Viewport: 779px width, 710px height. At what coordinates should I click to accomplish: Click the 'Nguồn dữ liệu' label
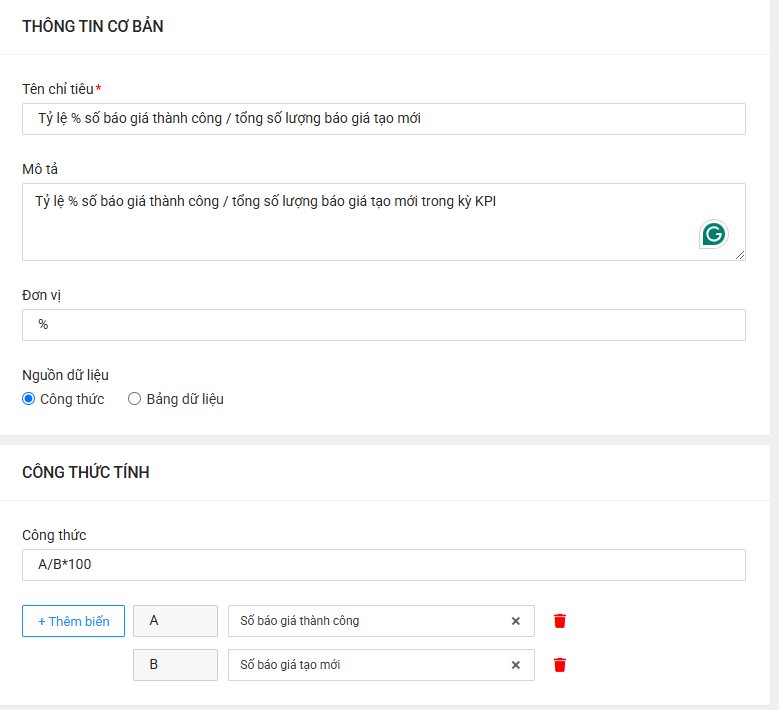click(x=66, y=375)
